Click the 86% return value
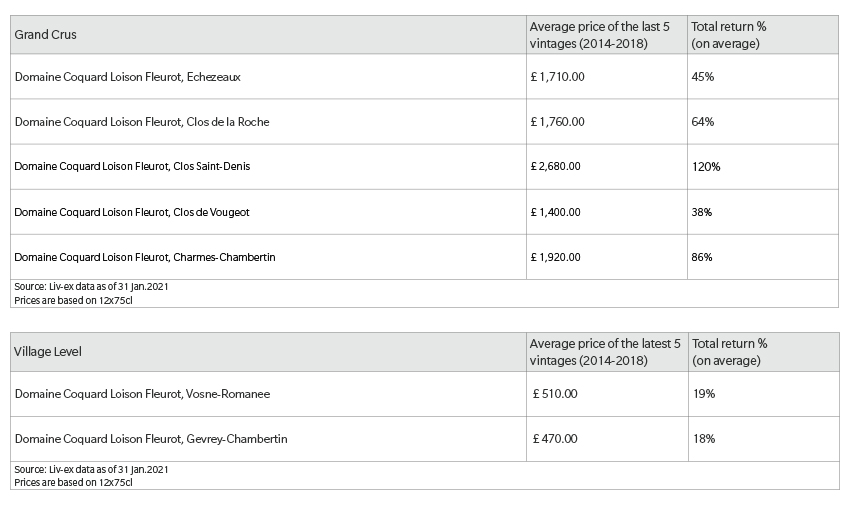The height and width of the screenshot is (506, 850). tap(701, 257)
